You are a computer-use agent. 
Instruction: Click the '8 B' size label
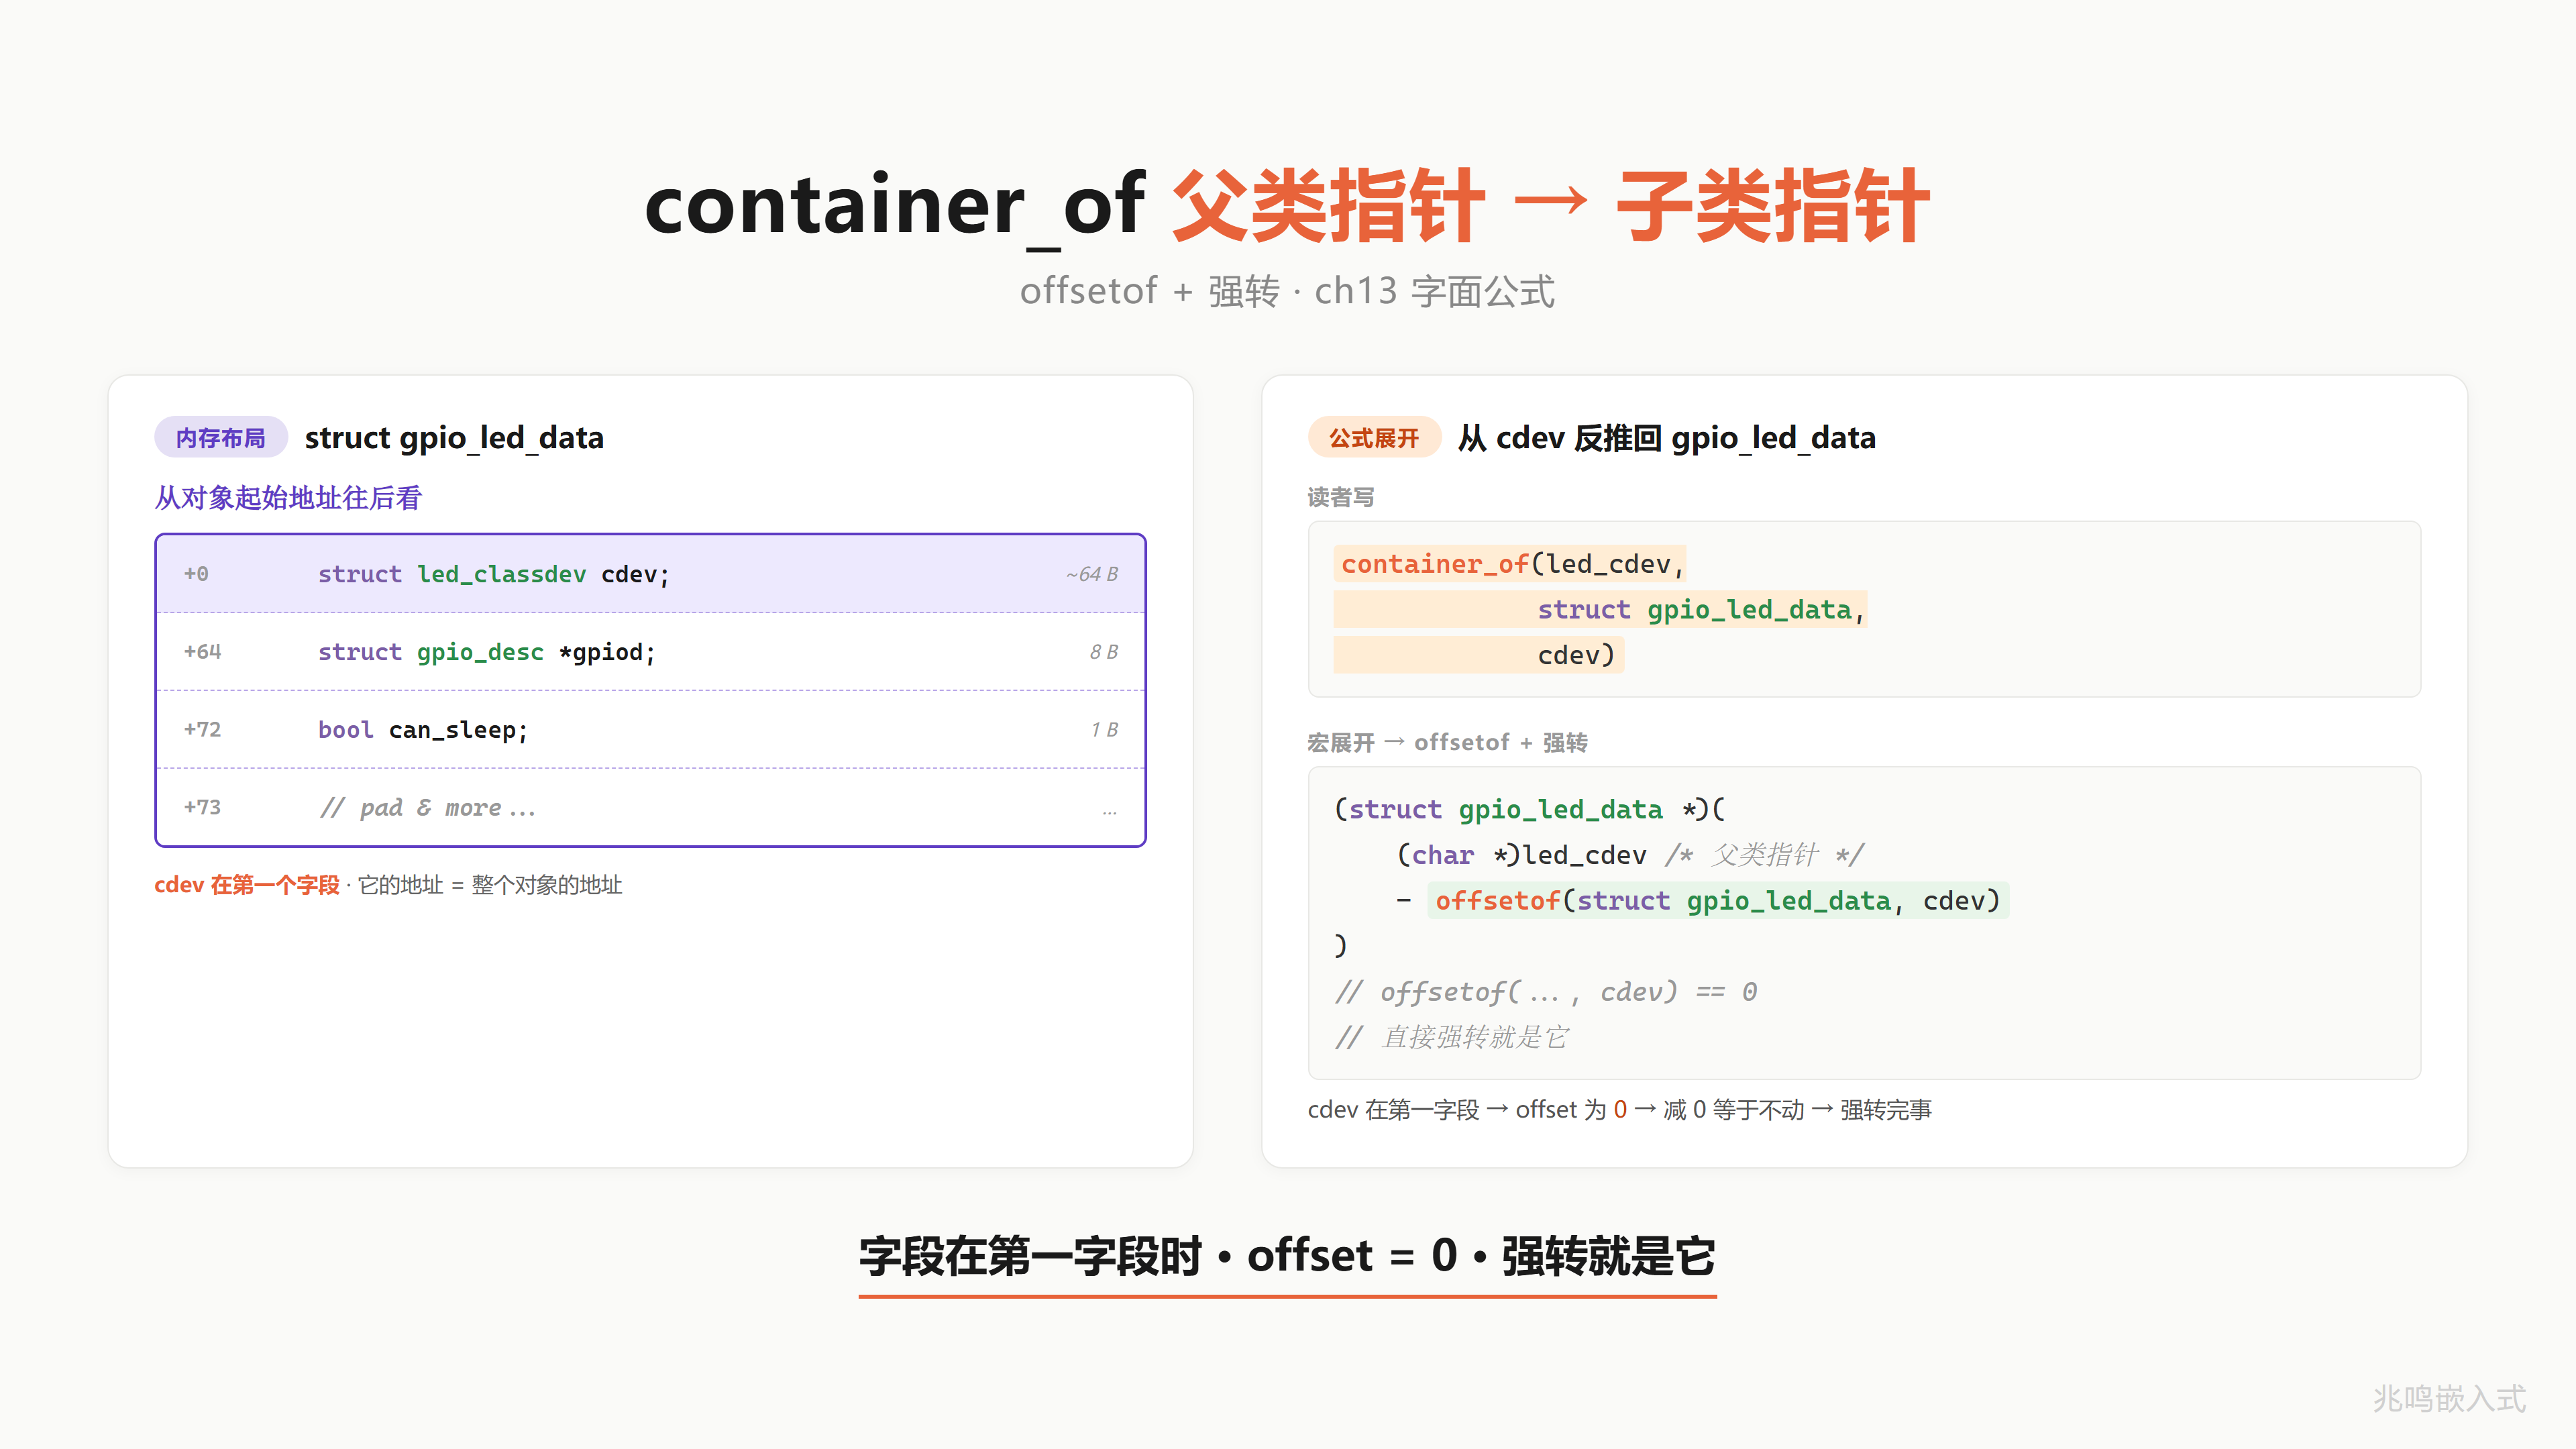[1103, 652]
